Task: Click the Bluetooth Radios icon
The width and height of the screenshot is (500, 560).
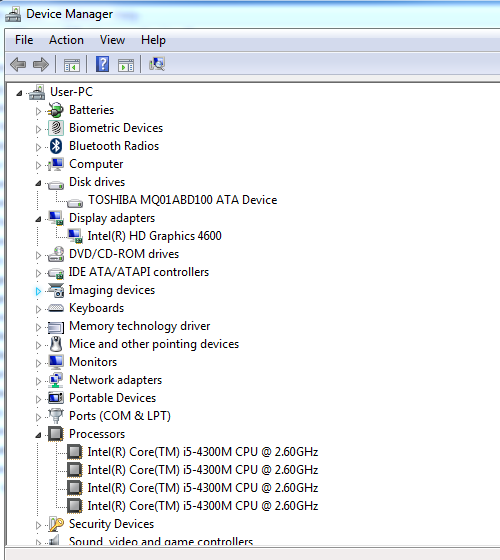Action: click(56, 146)
